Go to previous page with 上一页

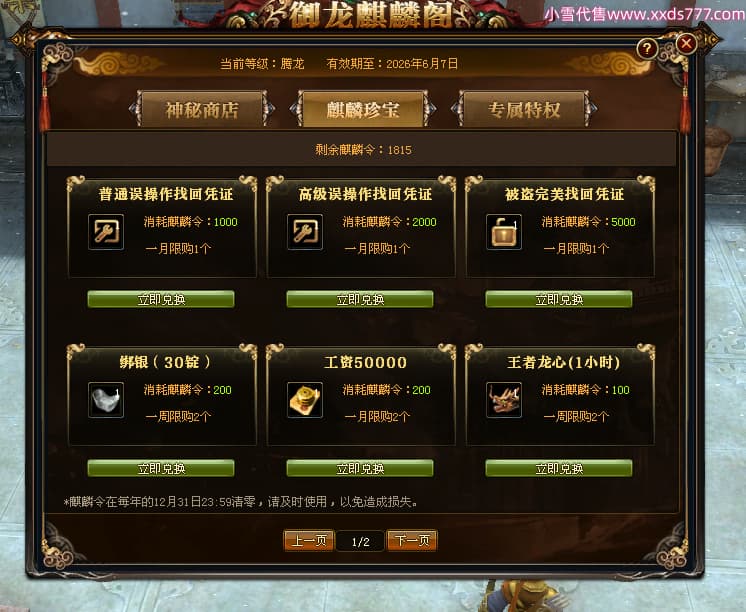(309, 541)
